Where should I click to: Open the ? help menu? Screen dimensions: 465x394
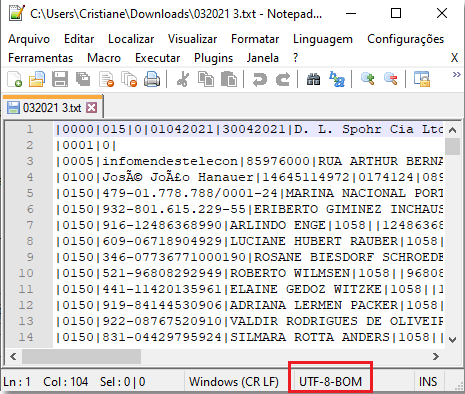pyautogui.click(x=295, y=58)
